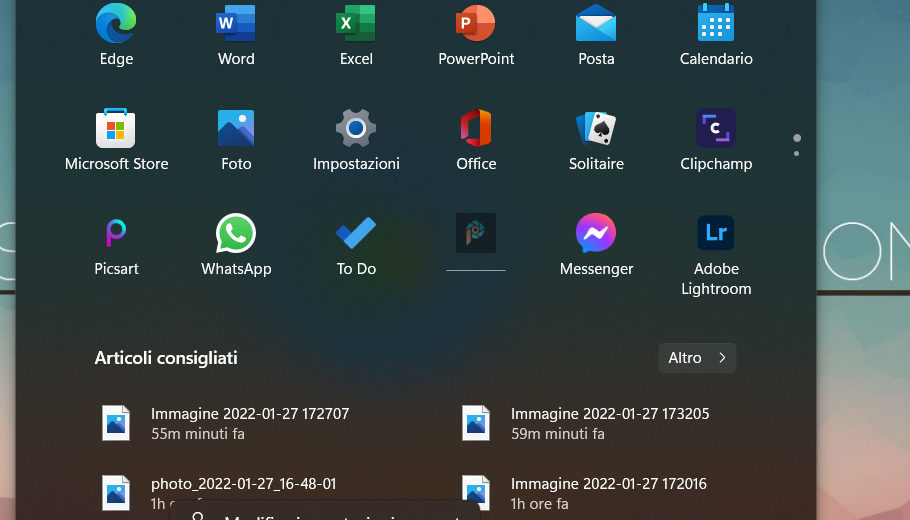
Task: Open photo_2022-01-27_16-48-01 file
Action: coord(243,485)
